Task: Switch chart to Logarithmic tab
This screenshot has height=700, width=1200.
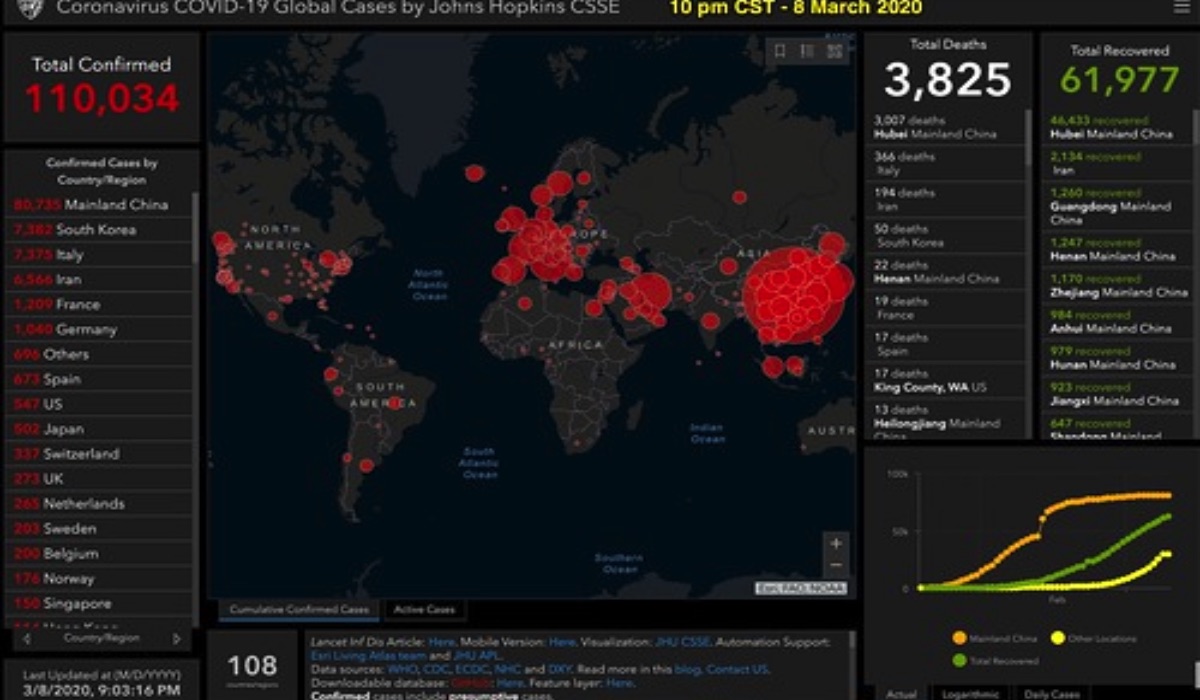Action: 971,693
